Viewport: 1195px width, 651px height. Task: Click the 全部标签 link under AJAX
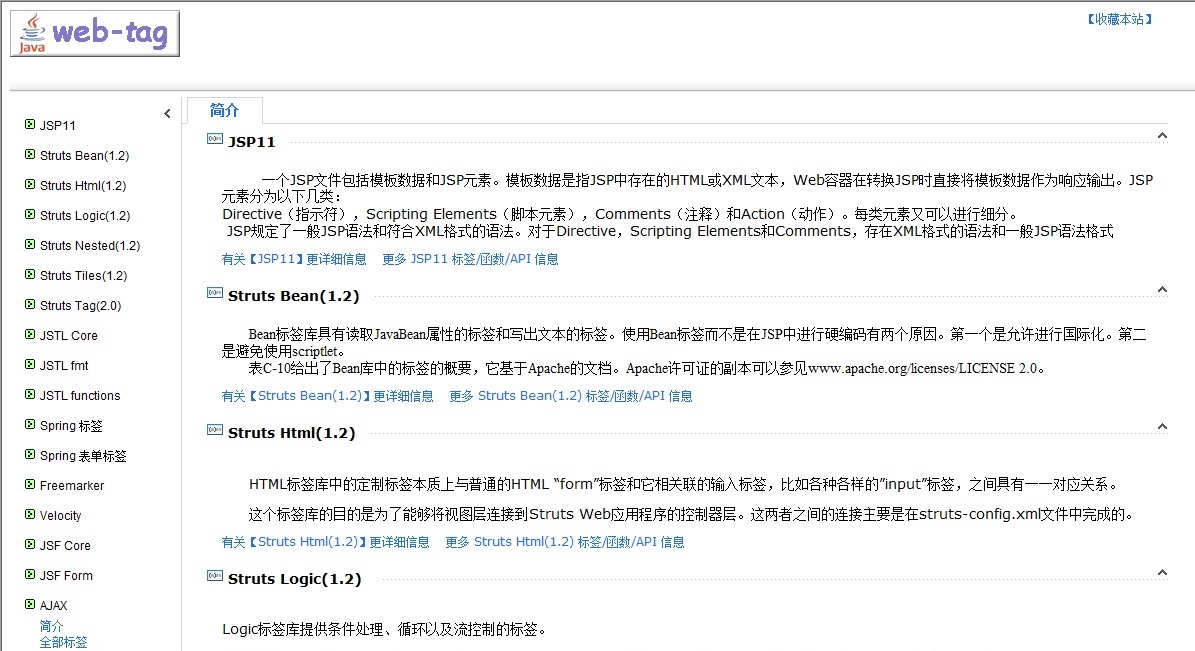pos(63,642)
